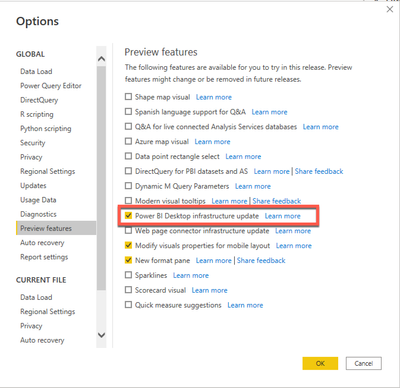The height and width of the screenshot is (388, 400).
Task: Click the sidebar scroll up arrow
Action: coord(101,59)
